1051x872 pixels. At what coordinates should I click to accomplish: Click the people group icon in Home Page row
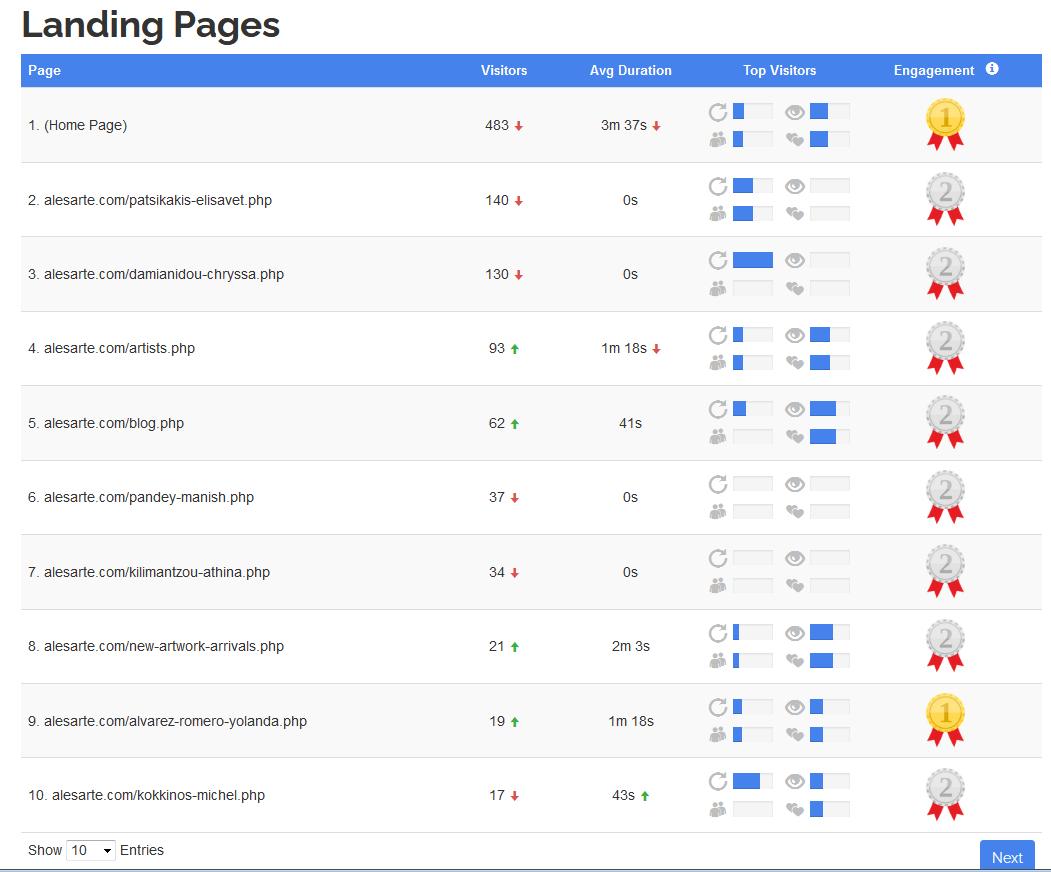pos(718,139)
